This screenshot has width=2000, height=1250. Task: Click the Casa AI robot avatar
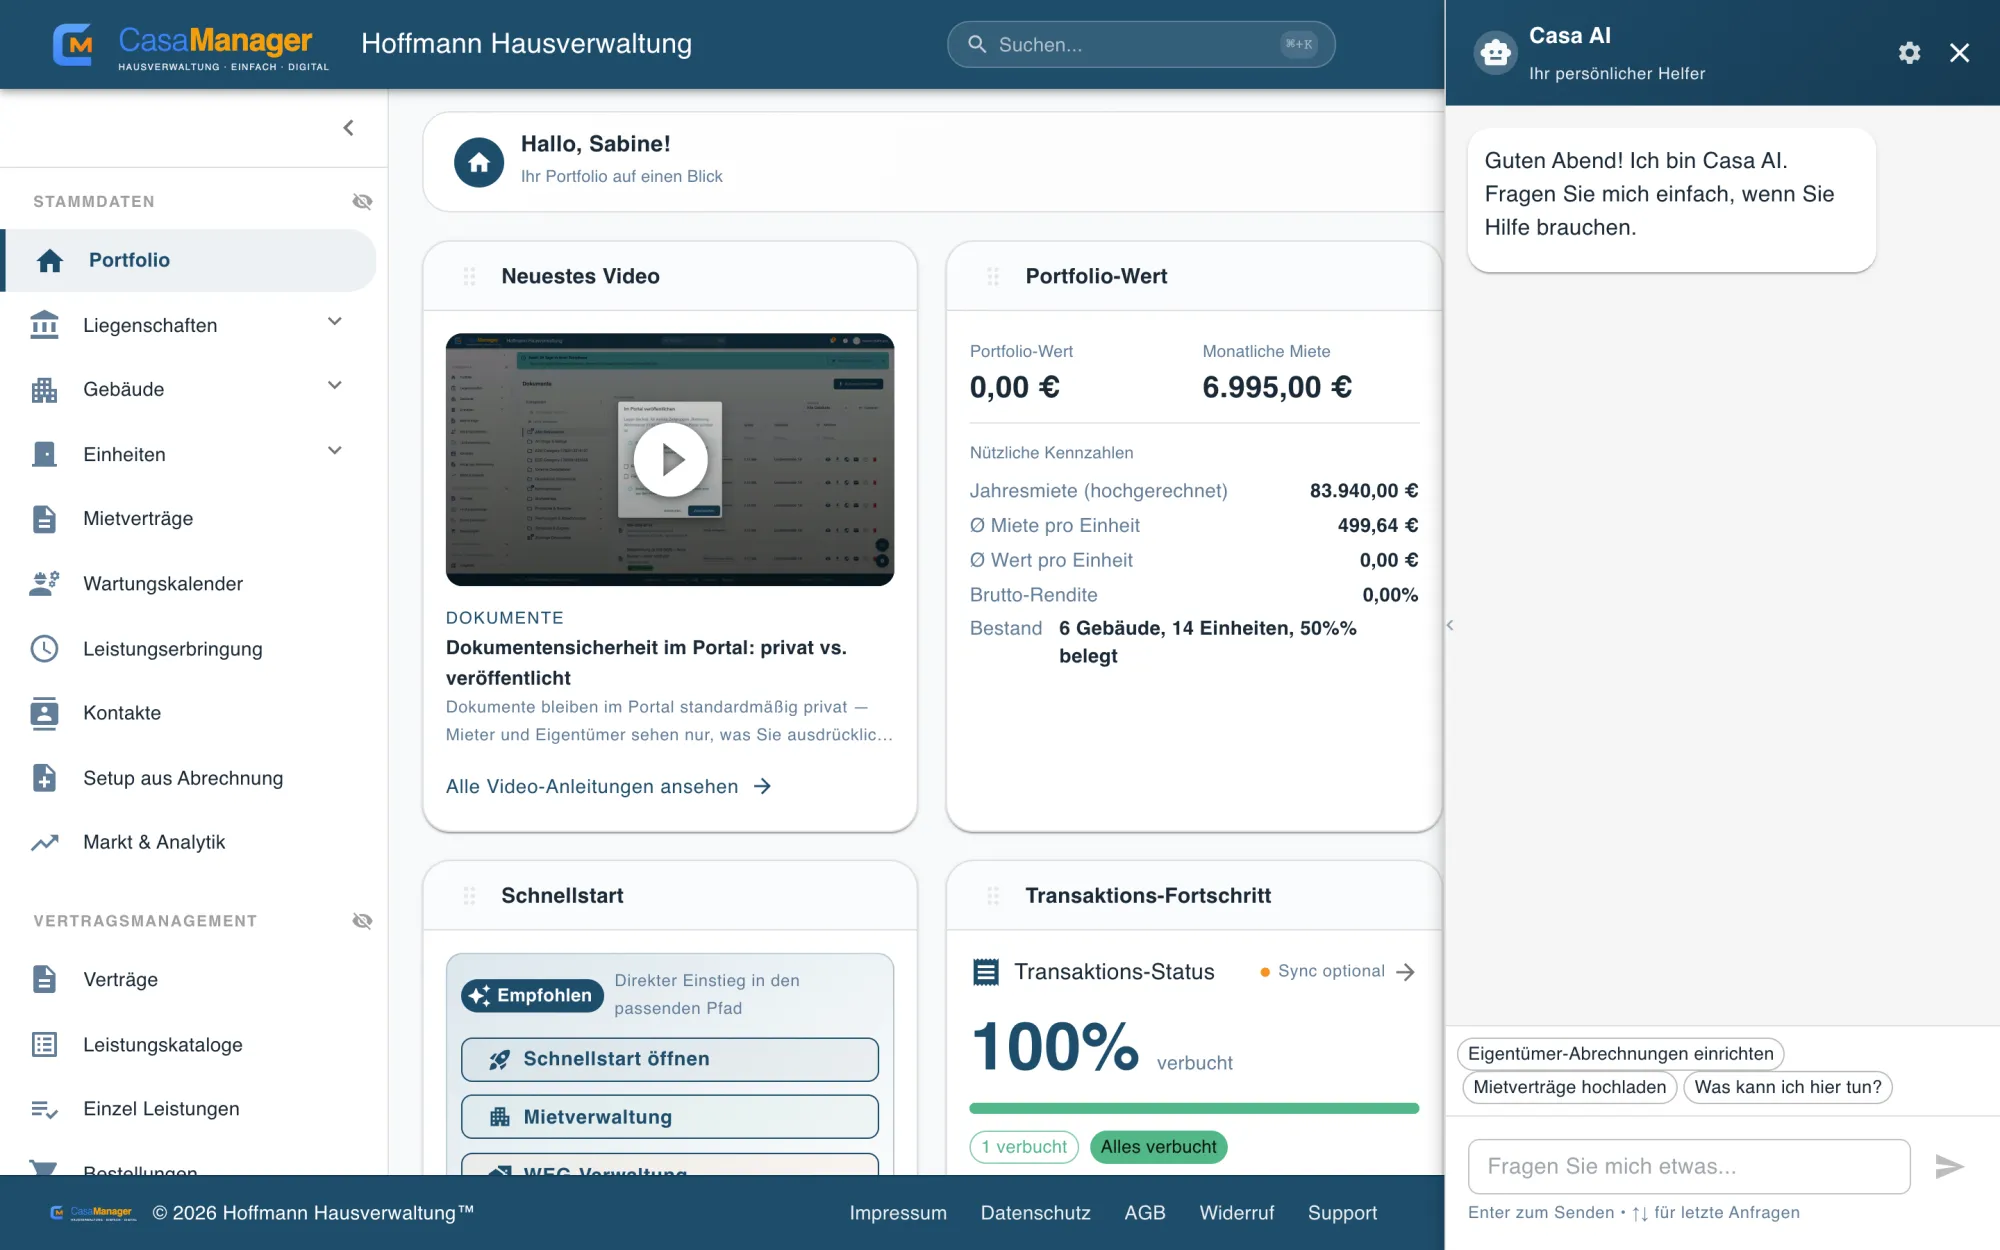point(1496,52)
